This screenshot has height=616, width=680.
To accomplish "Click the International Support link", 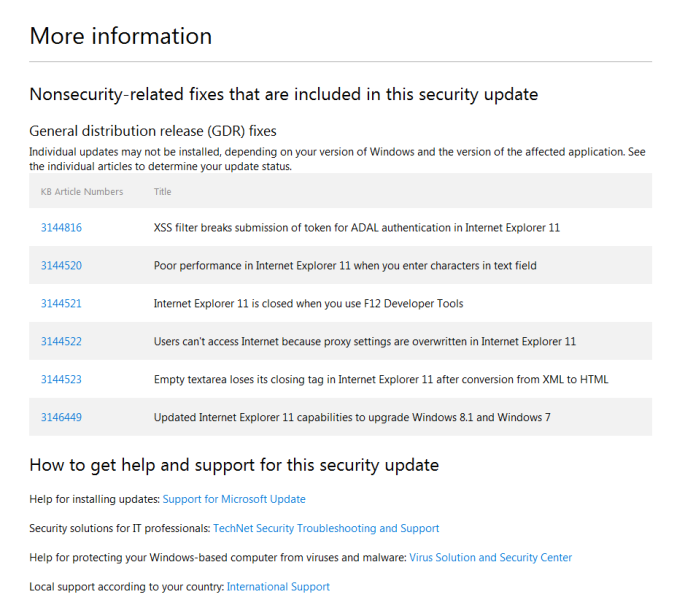I will click(x=278, y=587).
